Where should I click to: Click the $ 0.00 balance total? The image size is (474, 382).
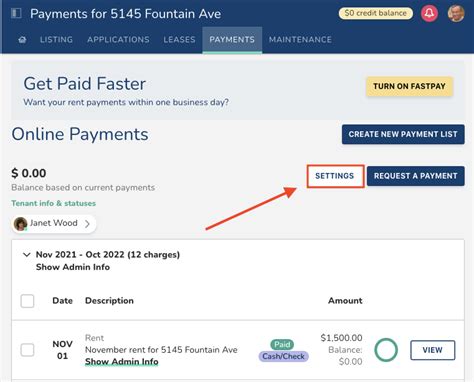[x=29, y=173]
